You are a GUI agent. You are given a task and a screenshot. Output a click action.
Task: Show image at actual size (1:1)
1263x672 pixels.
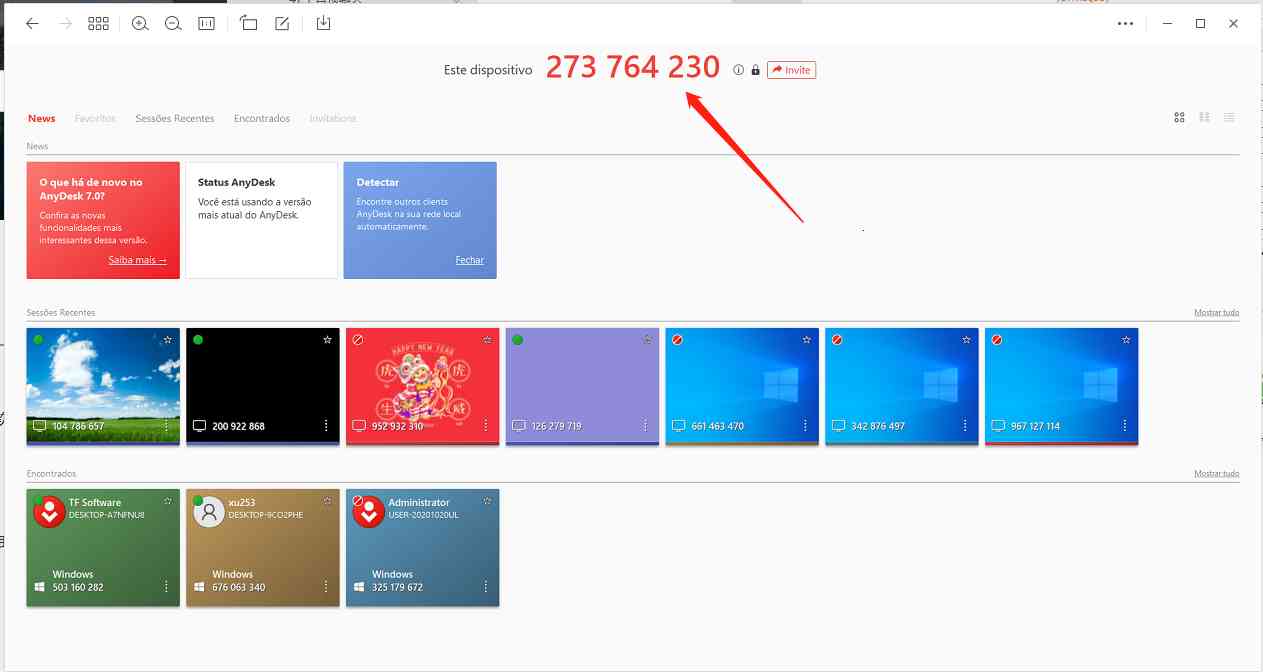coord(207,23)
